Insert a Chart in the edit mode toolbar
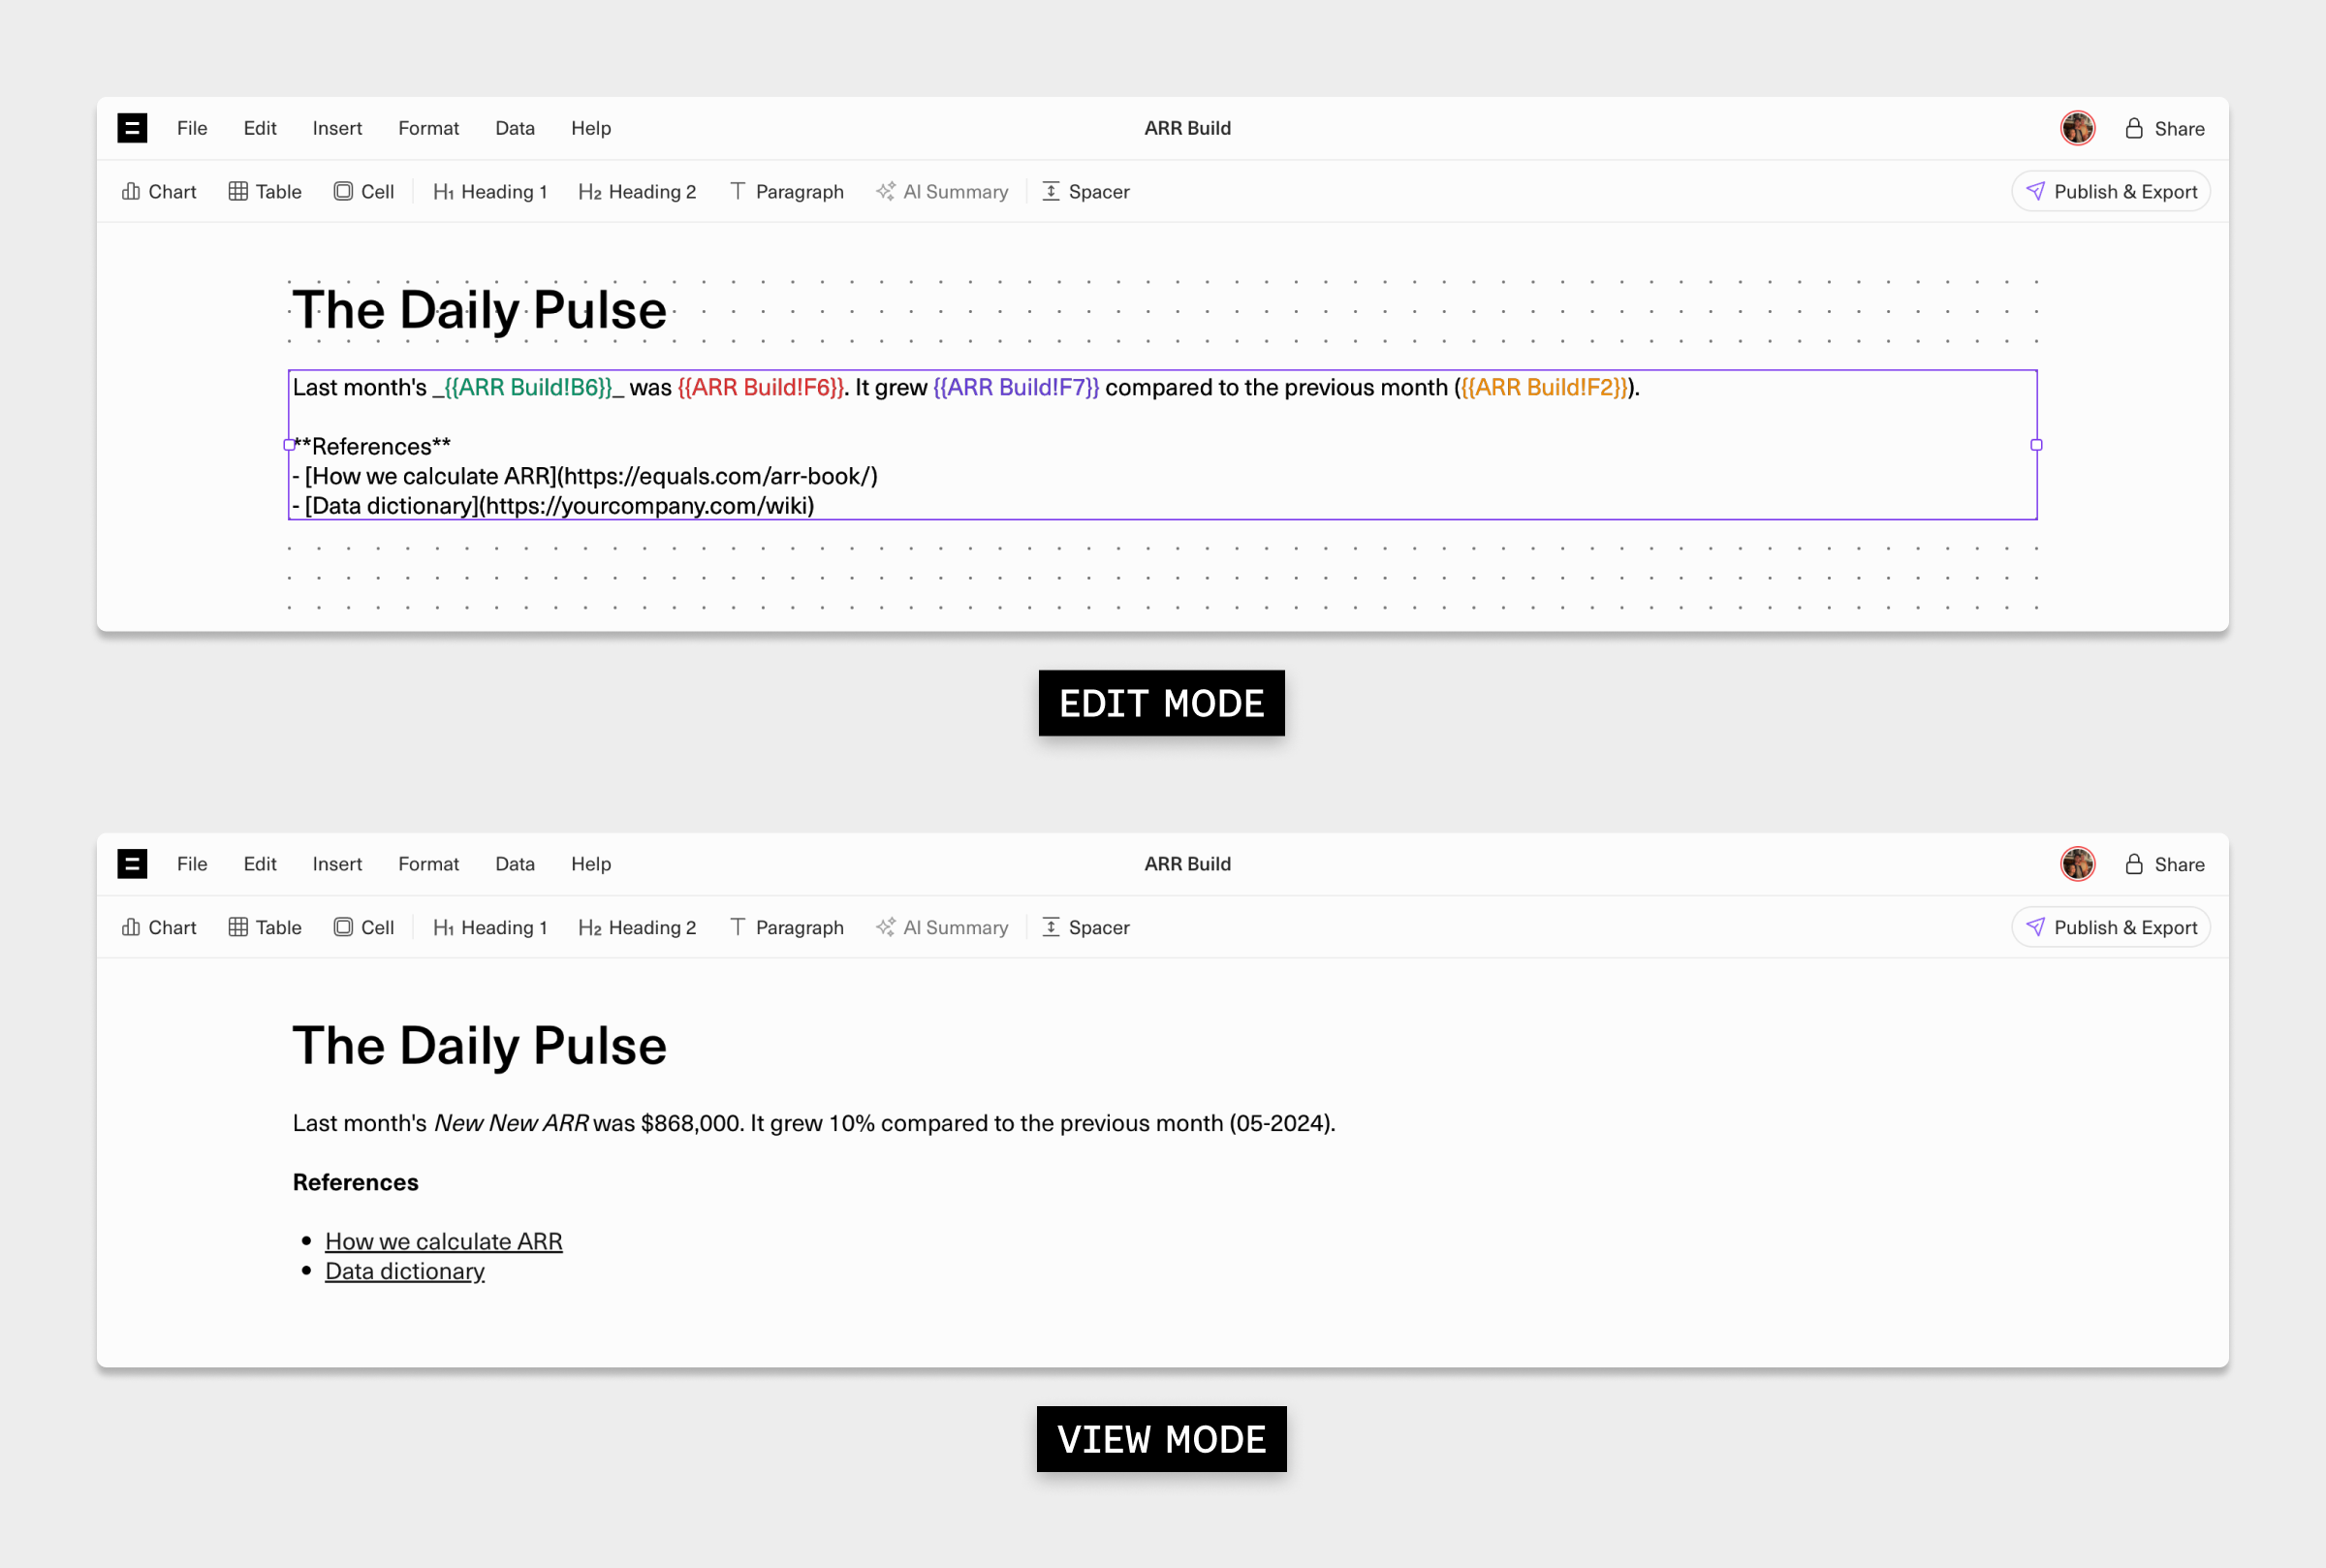The width and height of the screenshot is (2326, 1568). coord(159,191)
